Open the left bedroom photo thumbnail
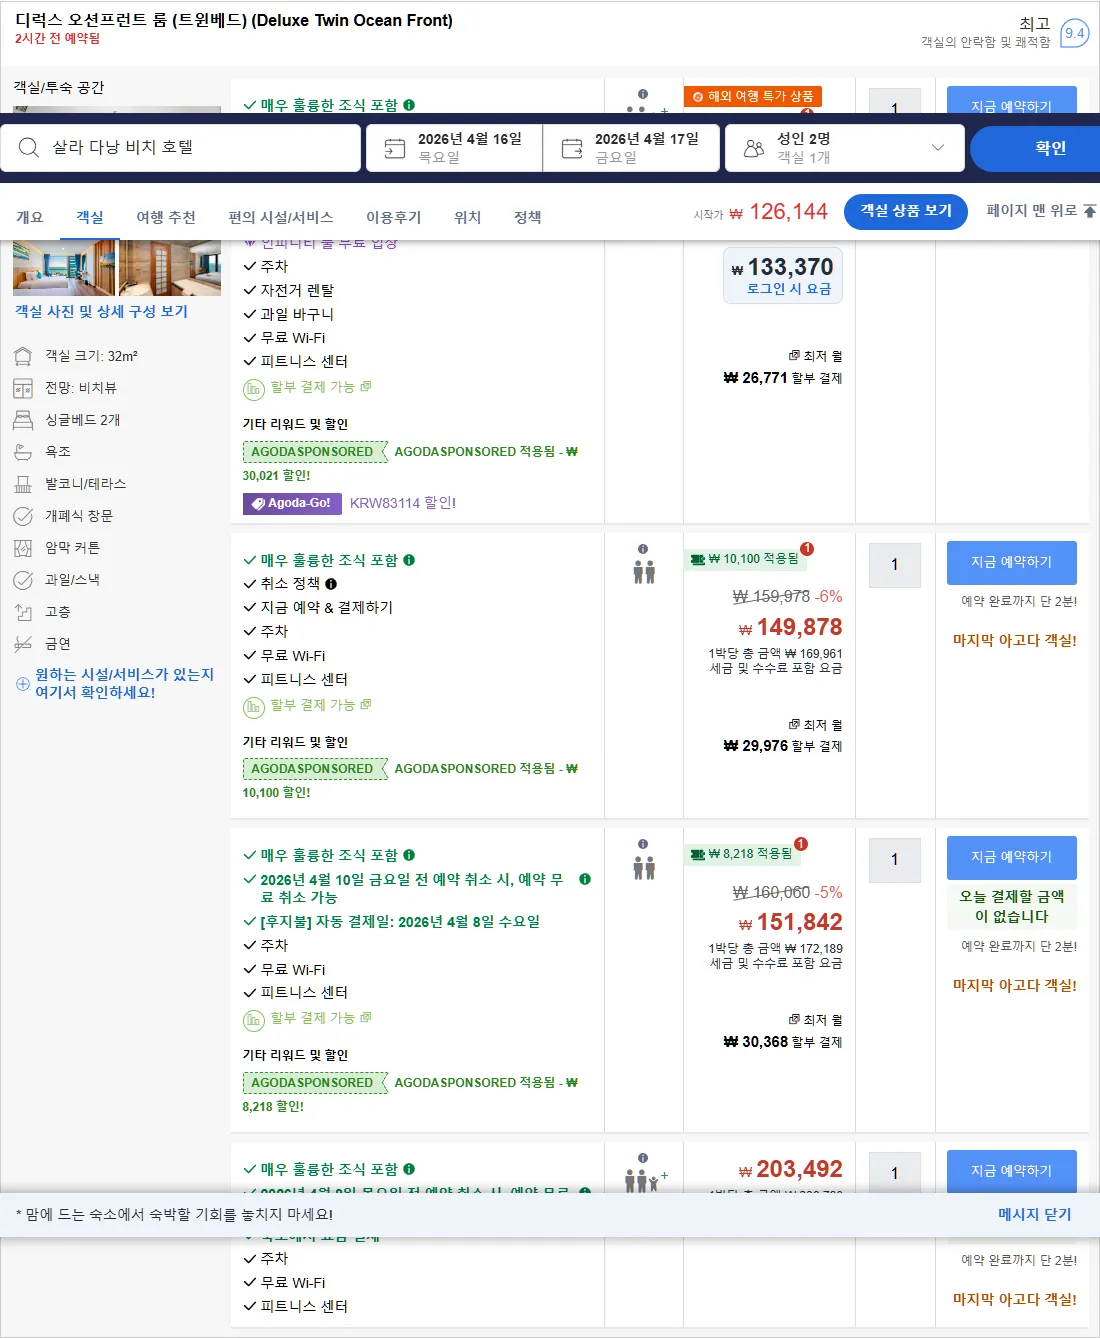Image resolution: width=1100 pixels, height=1338 pixels. (x=64, y=267)
